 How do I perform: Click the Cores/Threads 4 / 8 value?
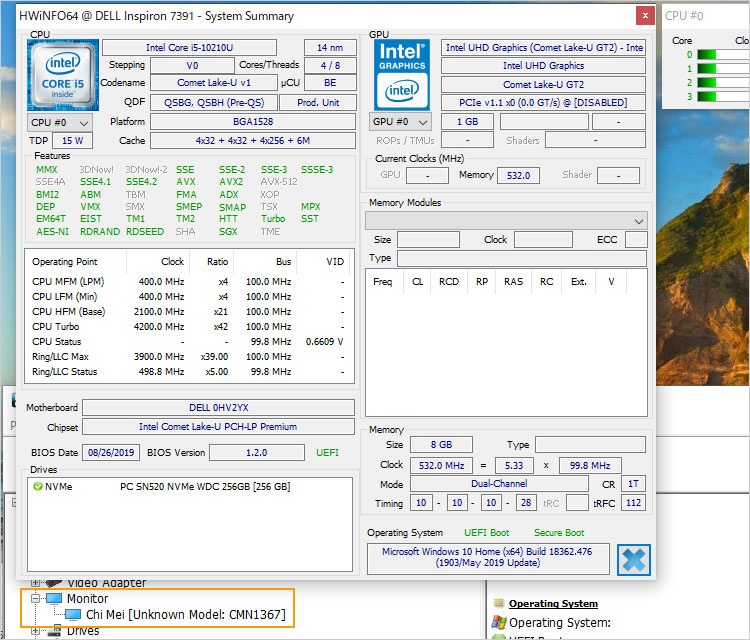click(331, 66)
